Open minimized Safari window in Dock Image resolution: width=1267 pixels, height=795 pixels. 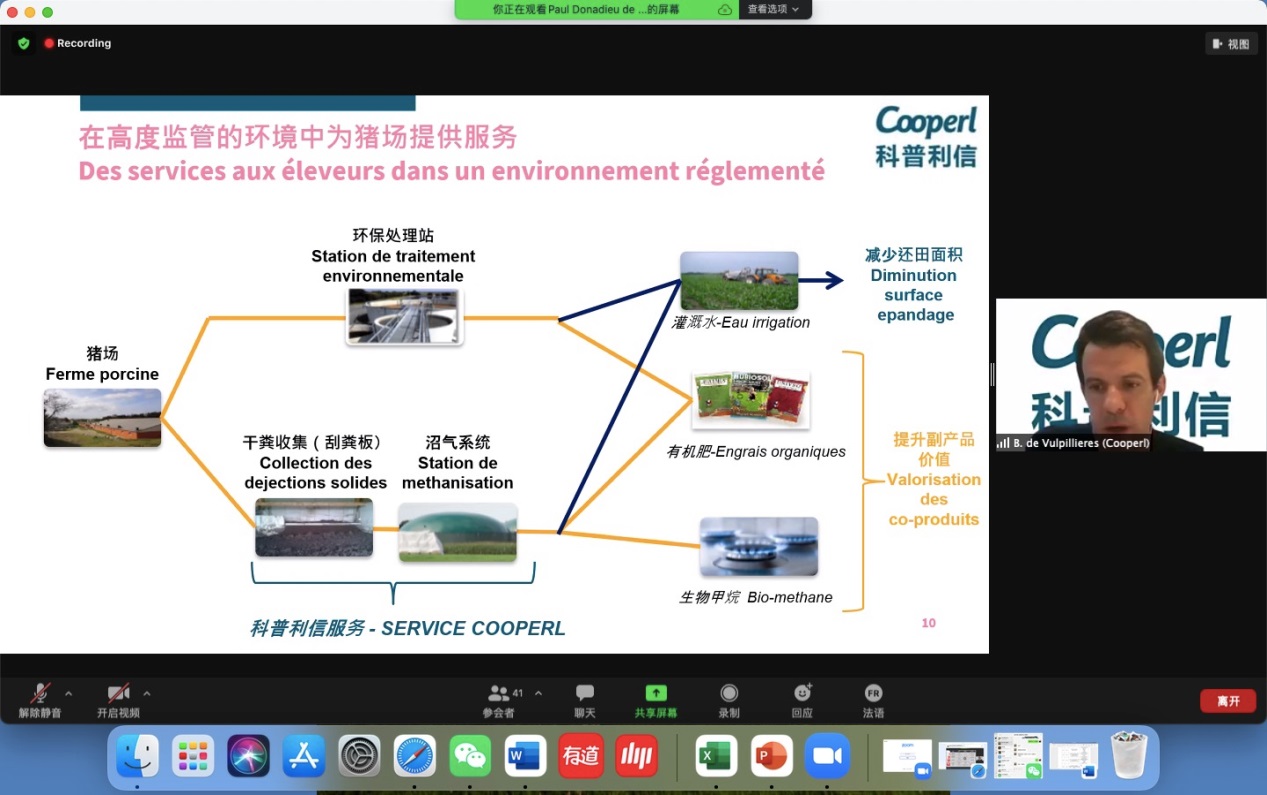(x=962, y=759)
